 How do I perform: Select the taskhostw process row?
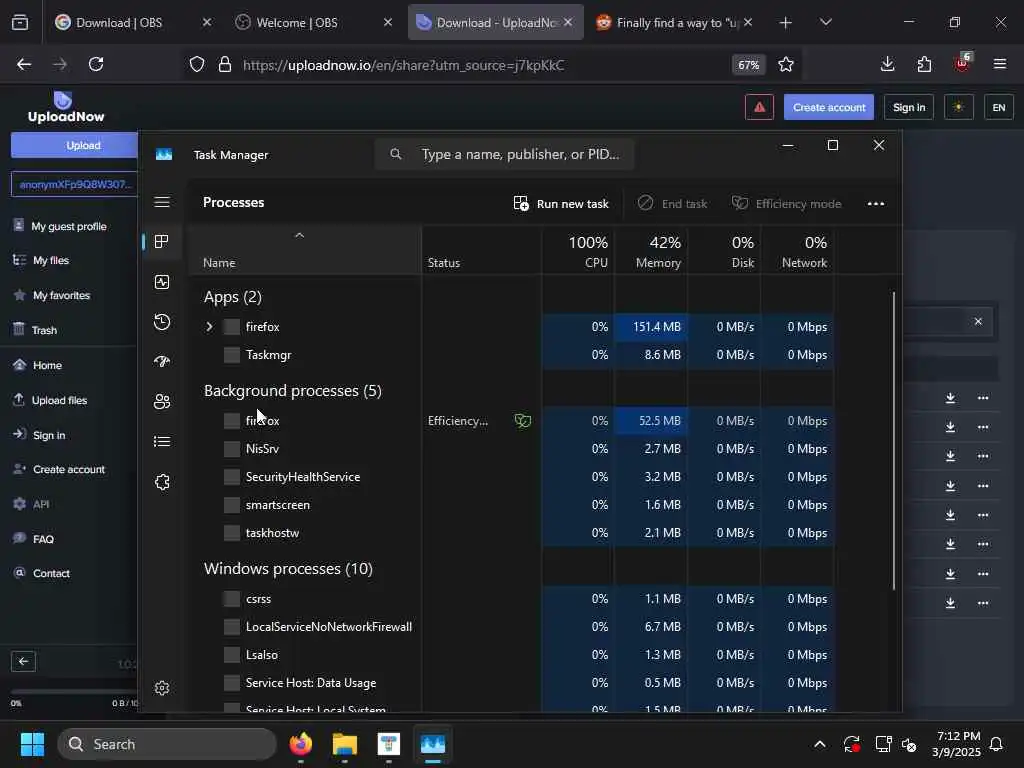511,533
